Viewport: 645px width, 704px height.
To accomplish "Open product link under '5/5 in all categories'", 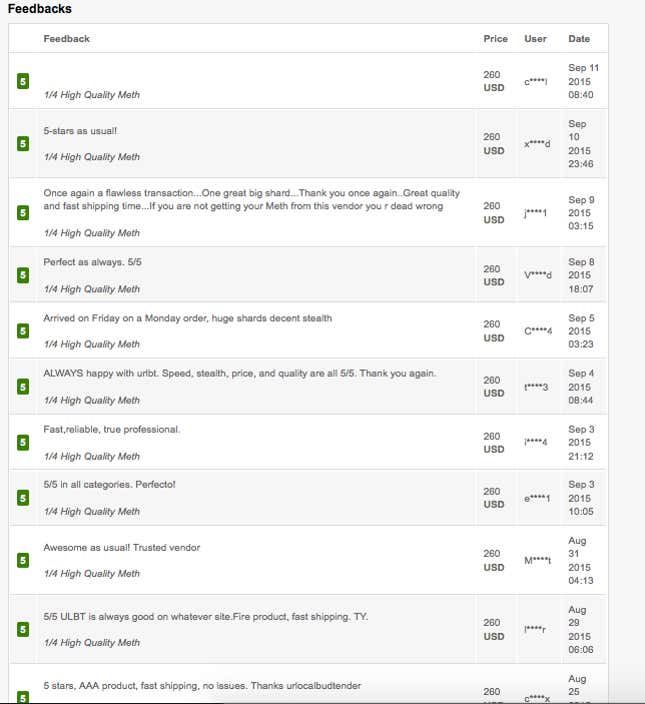I will pos(92,511).
